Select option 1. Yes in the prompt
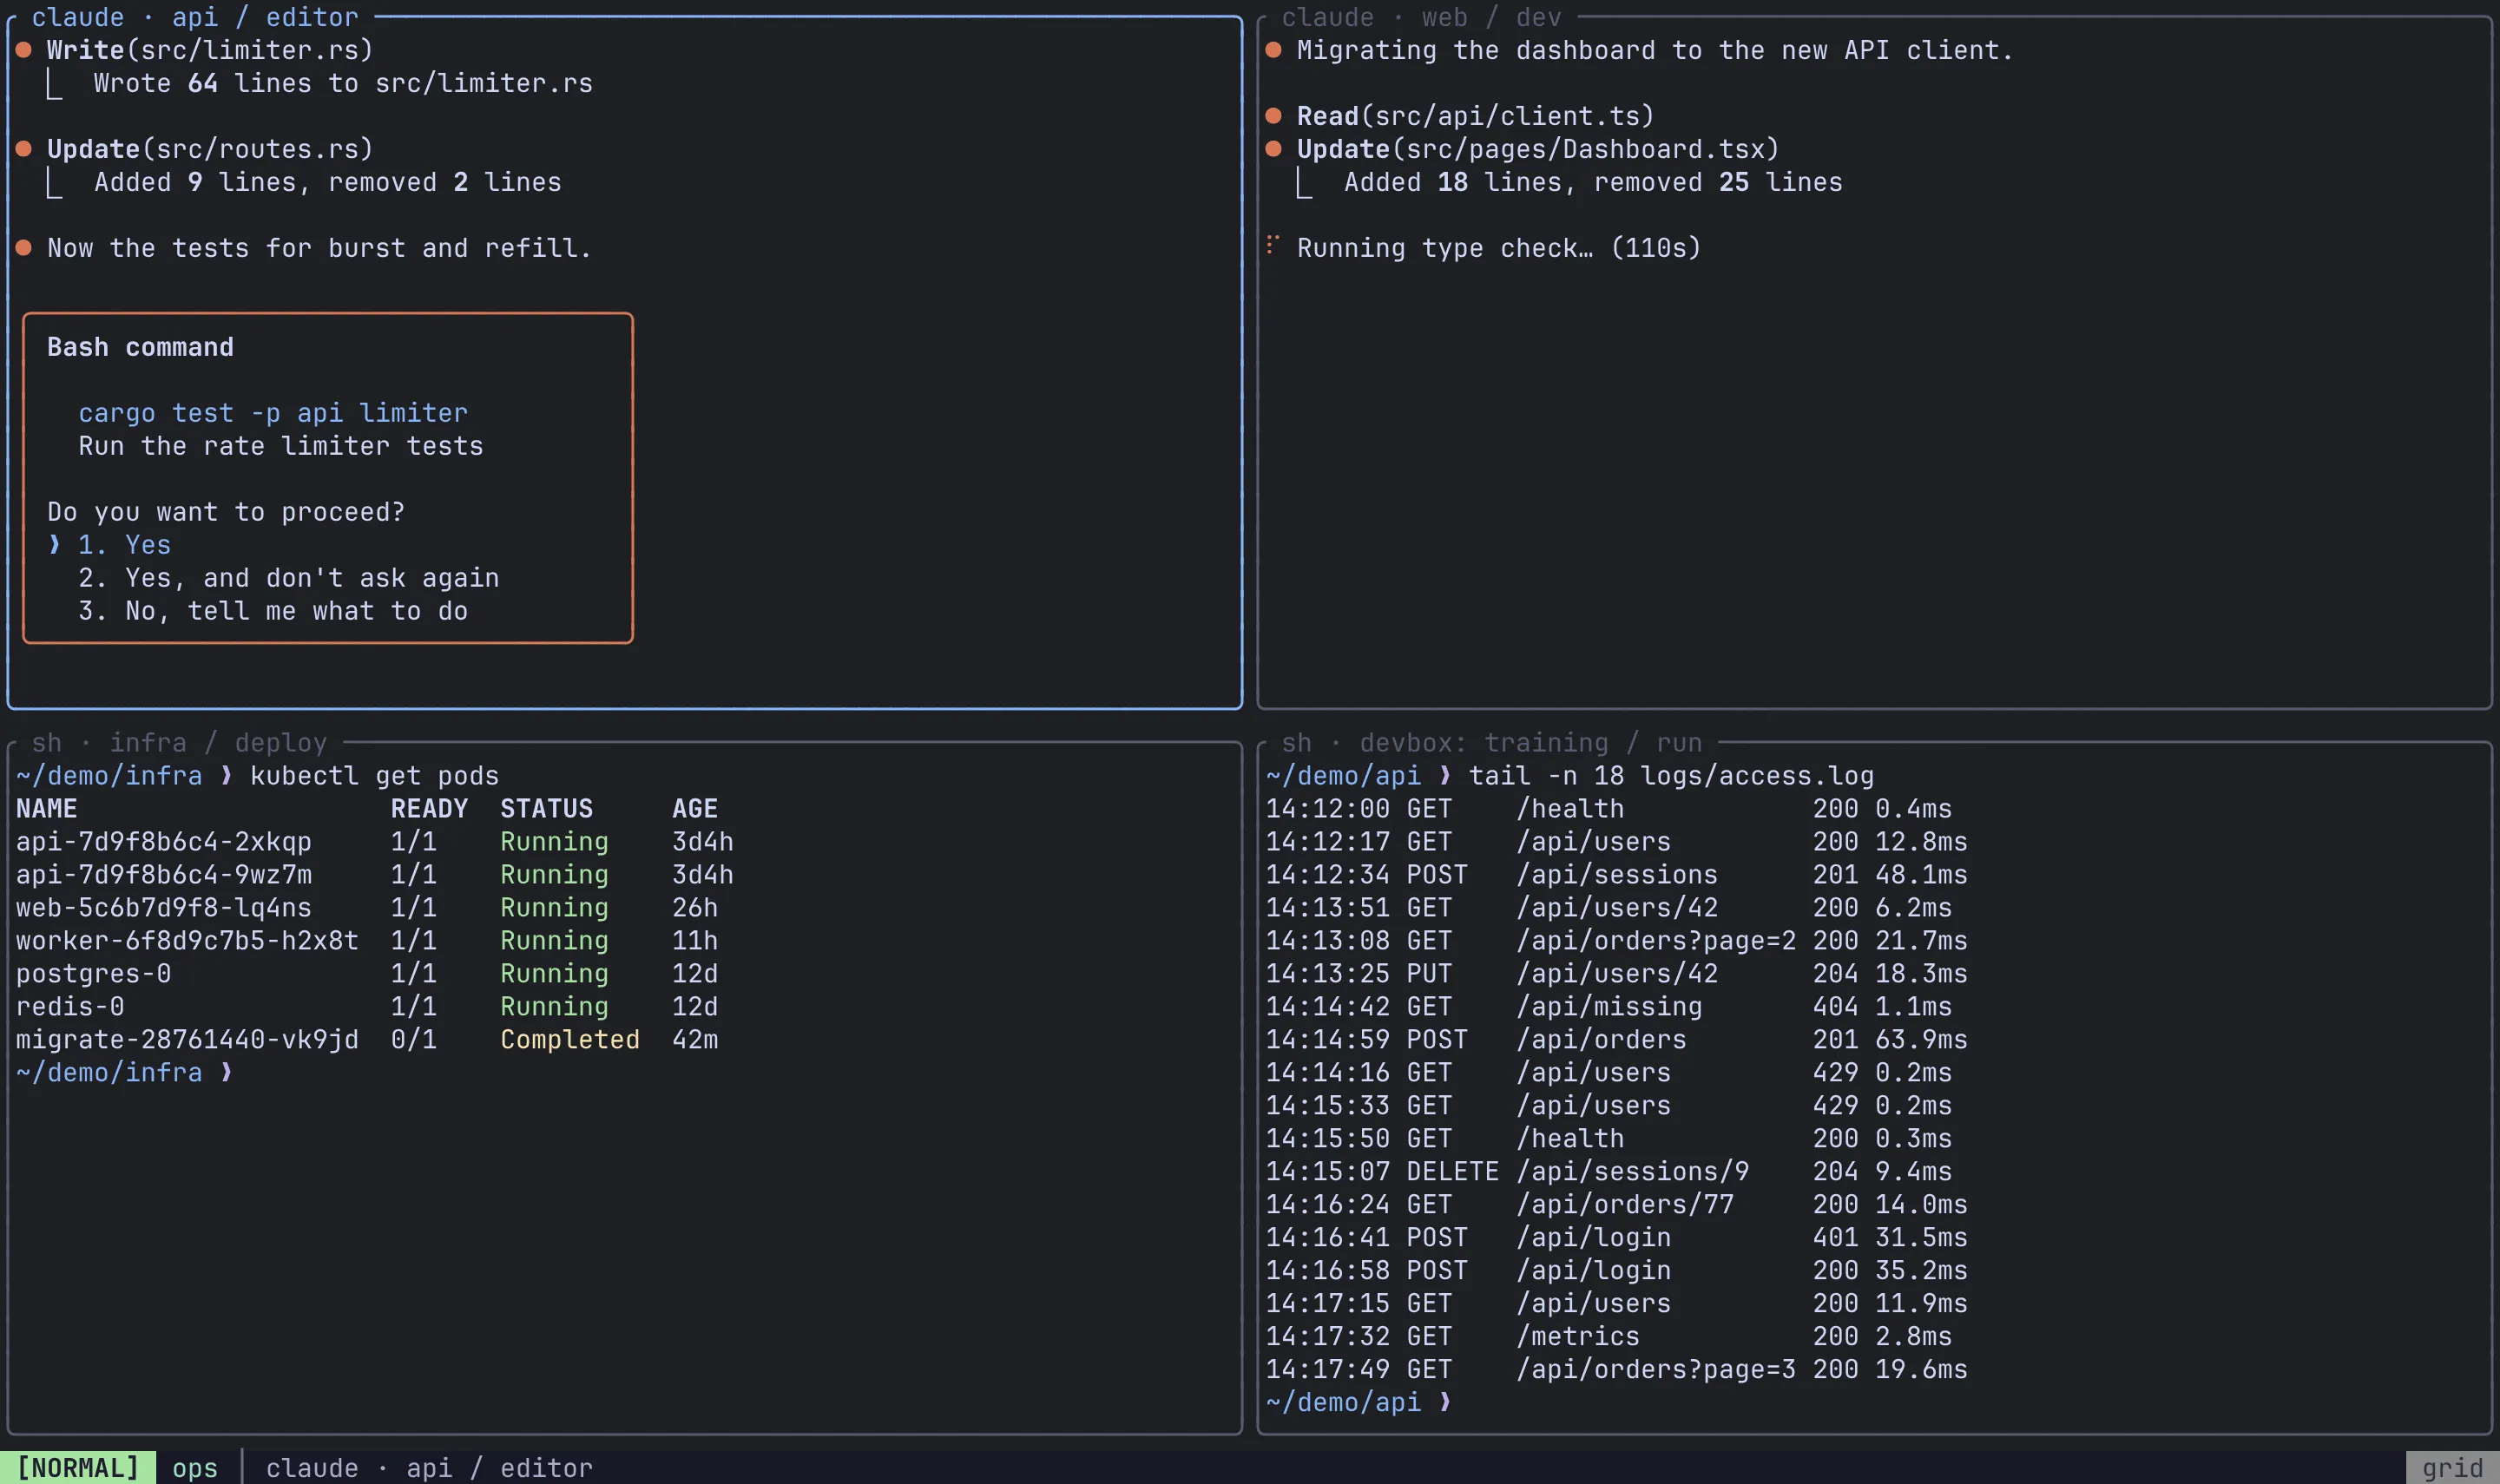The width and height of the screenshot is (2500, 1484). (x=124, y=545)
